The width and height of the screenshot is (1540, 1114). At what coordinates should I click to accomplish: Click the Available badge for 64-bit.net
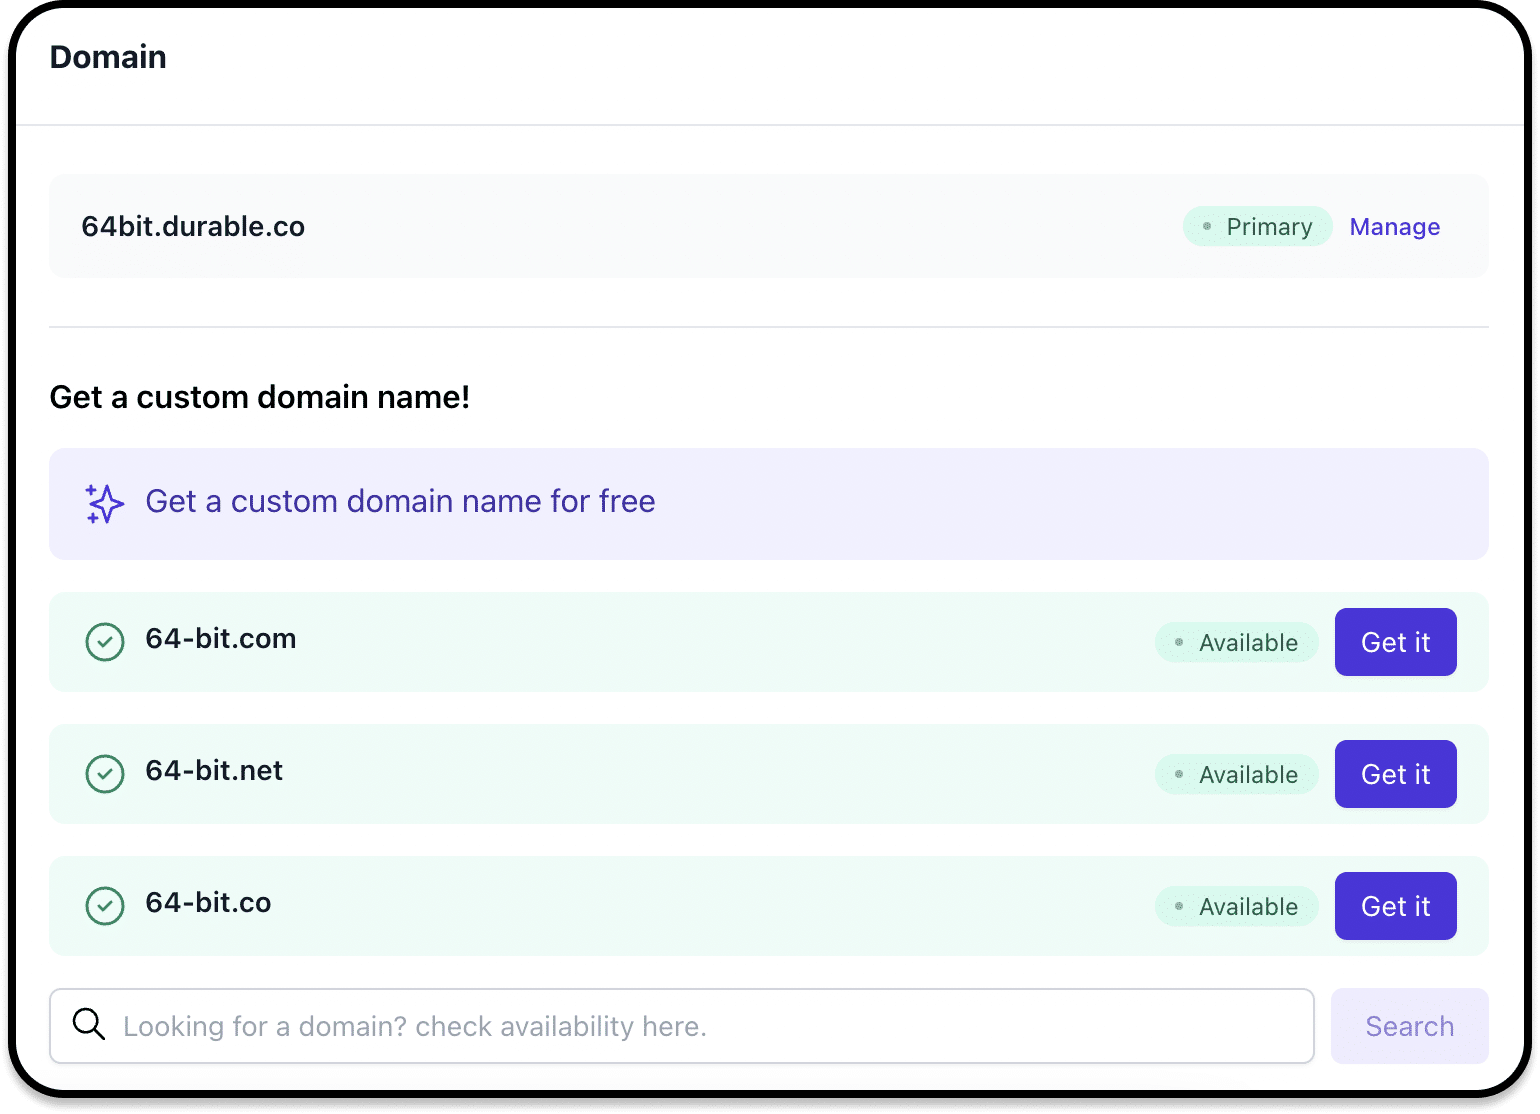[x=1236, y=775]
